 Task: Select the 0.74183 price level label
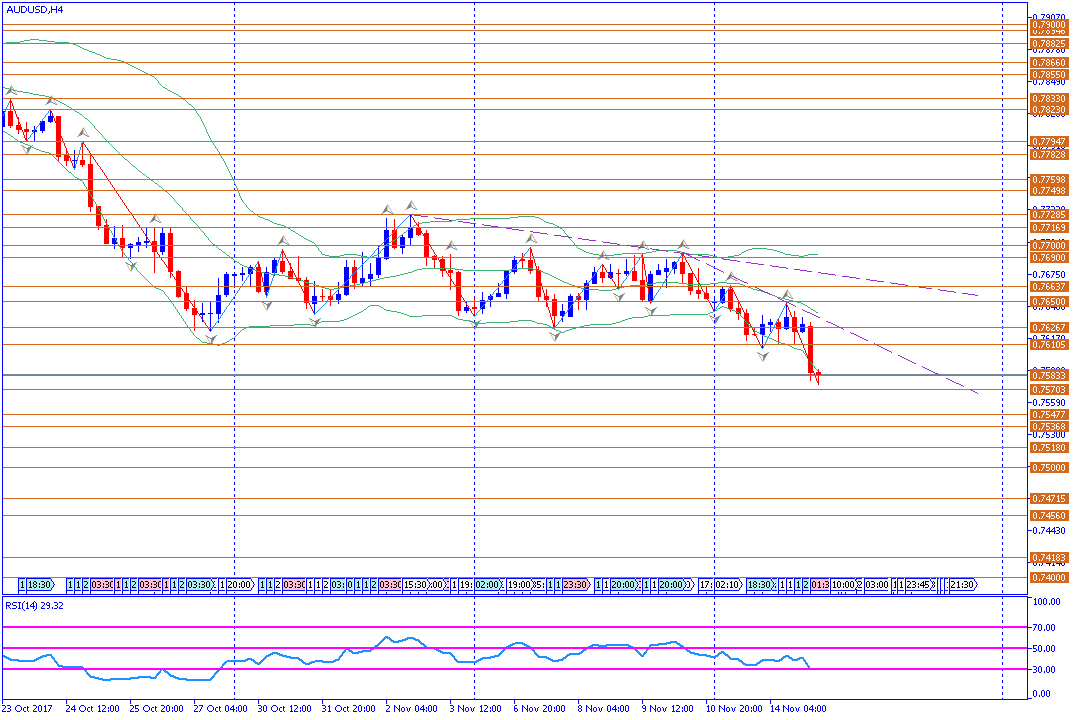tap(1049, 557)
